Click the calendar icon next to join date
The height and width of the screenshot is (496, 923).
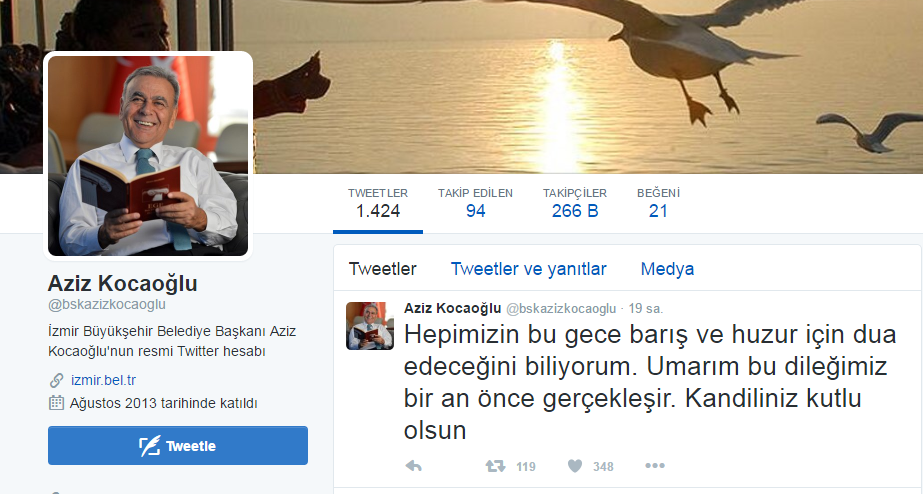pos(56,403)
